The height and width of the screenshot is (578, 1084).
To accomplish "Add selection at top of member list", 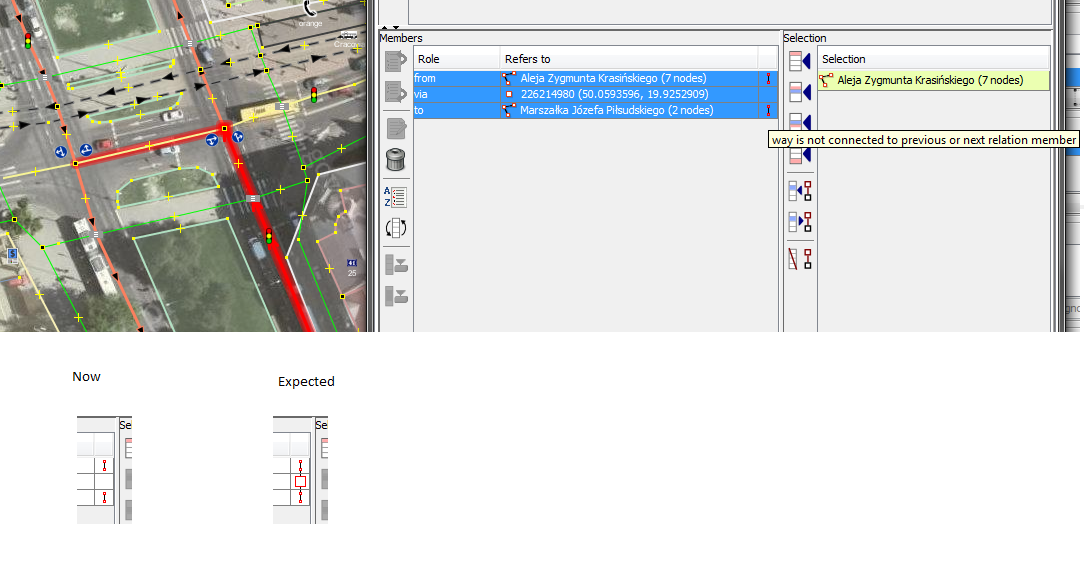I will (x=800, y=61).
